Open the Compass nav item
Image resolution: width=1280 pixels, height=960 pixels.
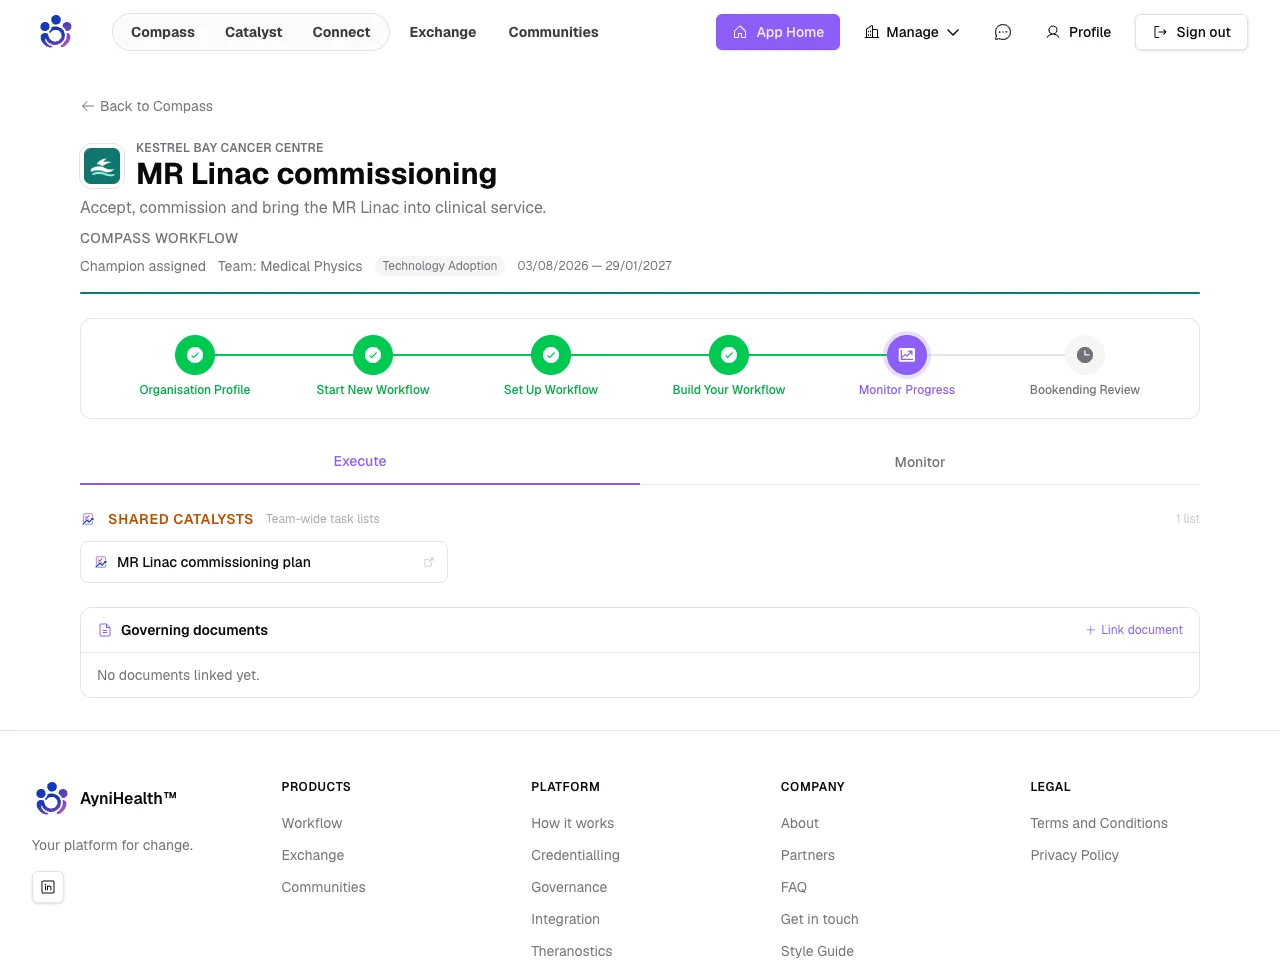163,32
